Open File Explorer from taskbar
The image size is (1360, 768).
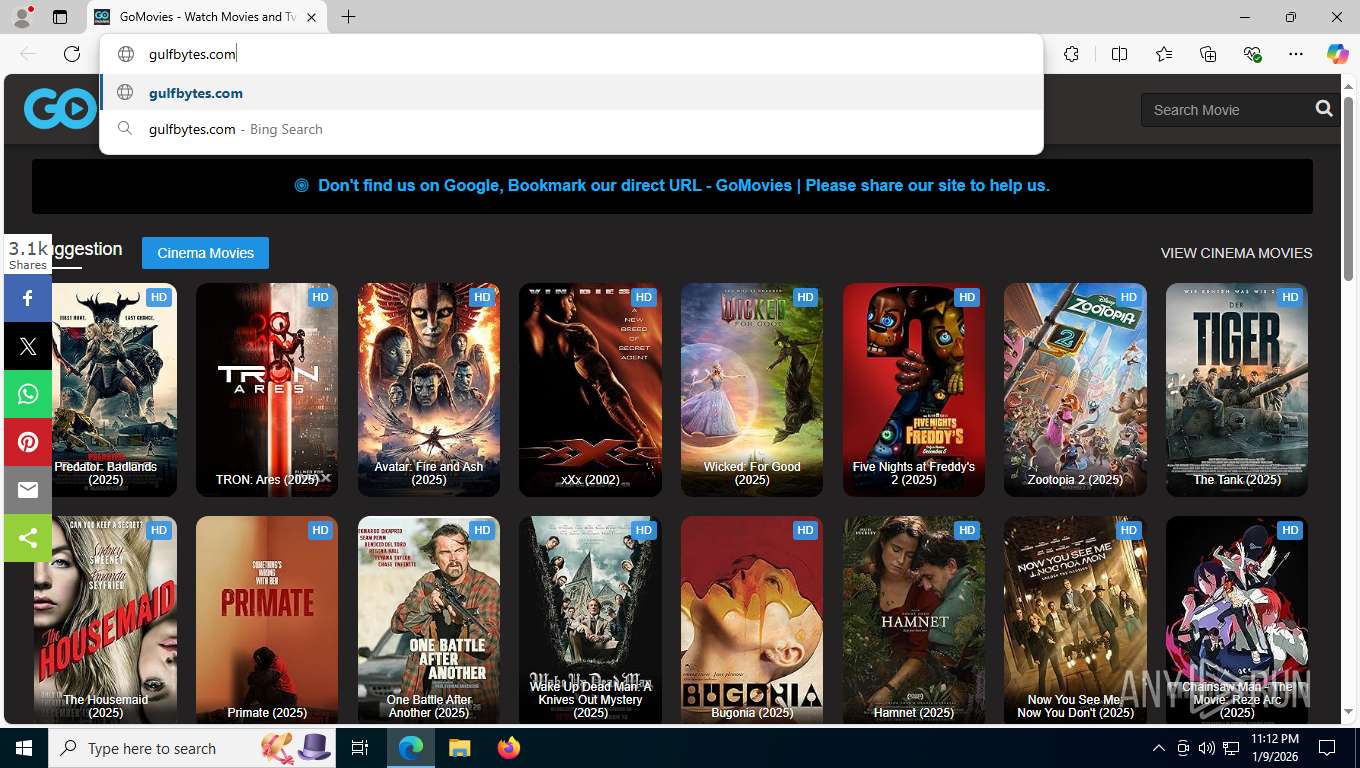[459, 748]
